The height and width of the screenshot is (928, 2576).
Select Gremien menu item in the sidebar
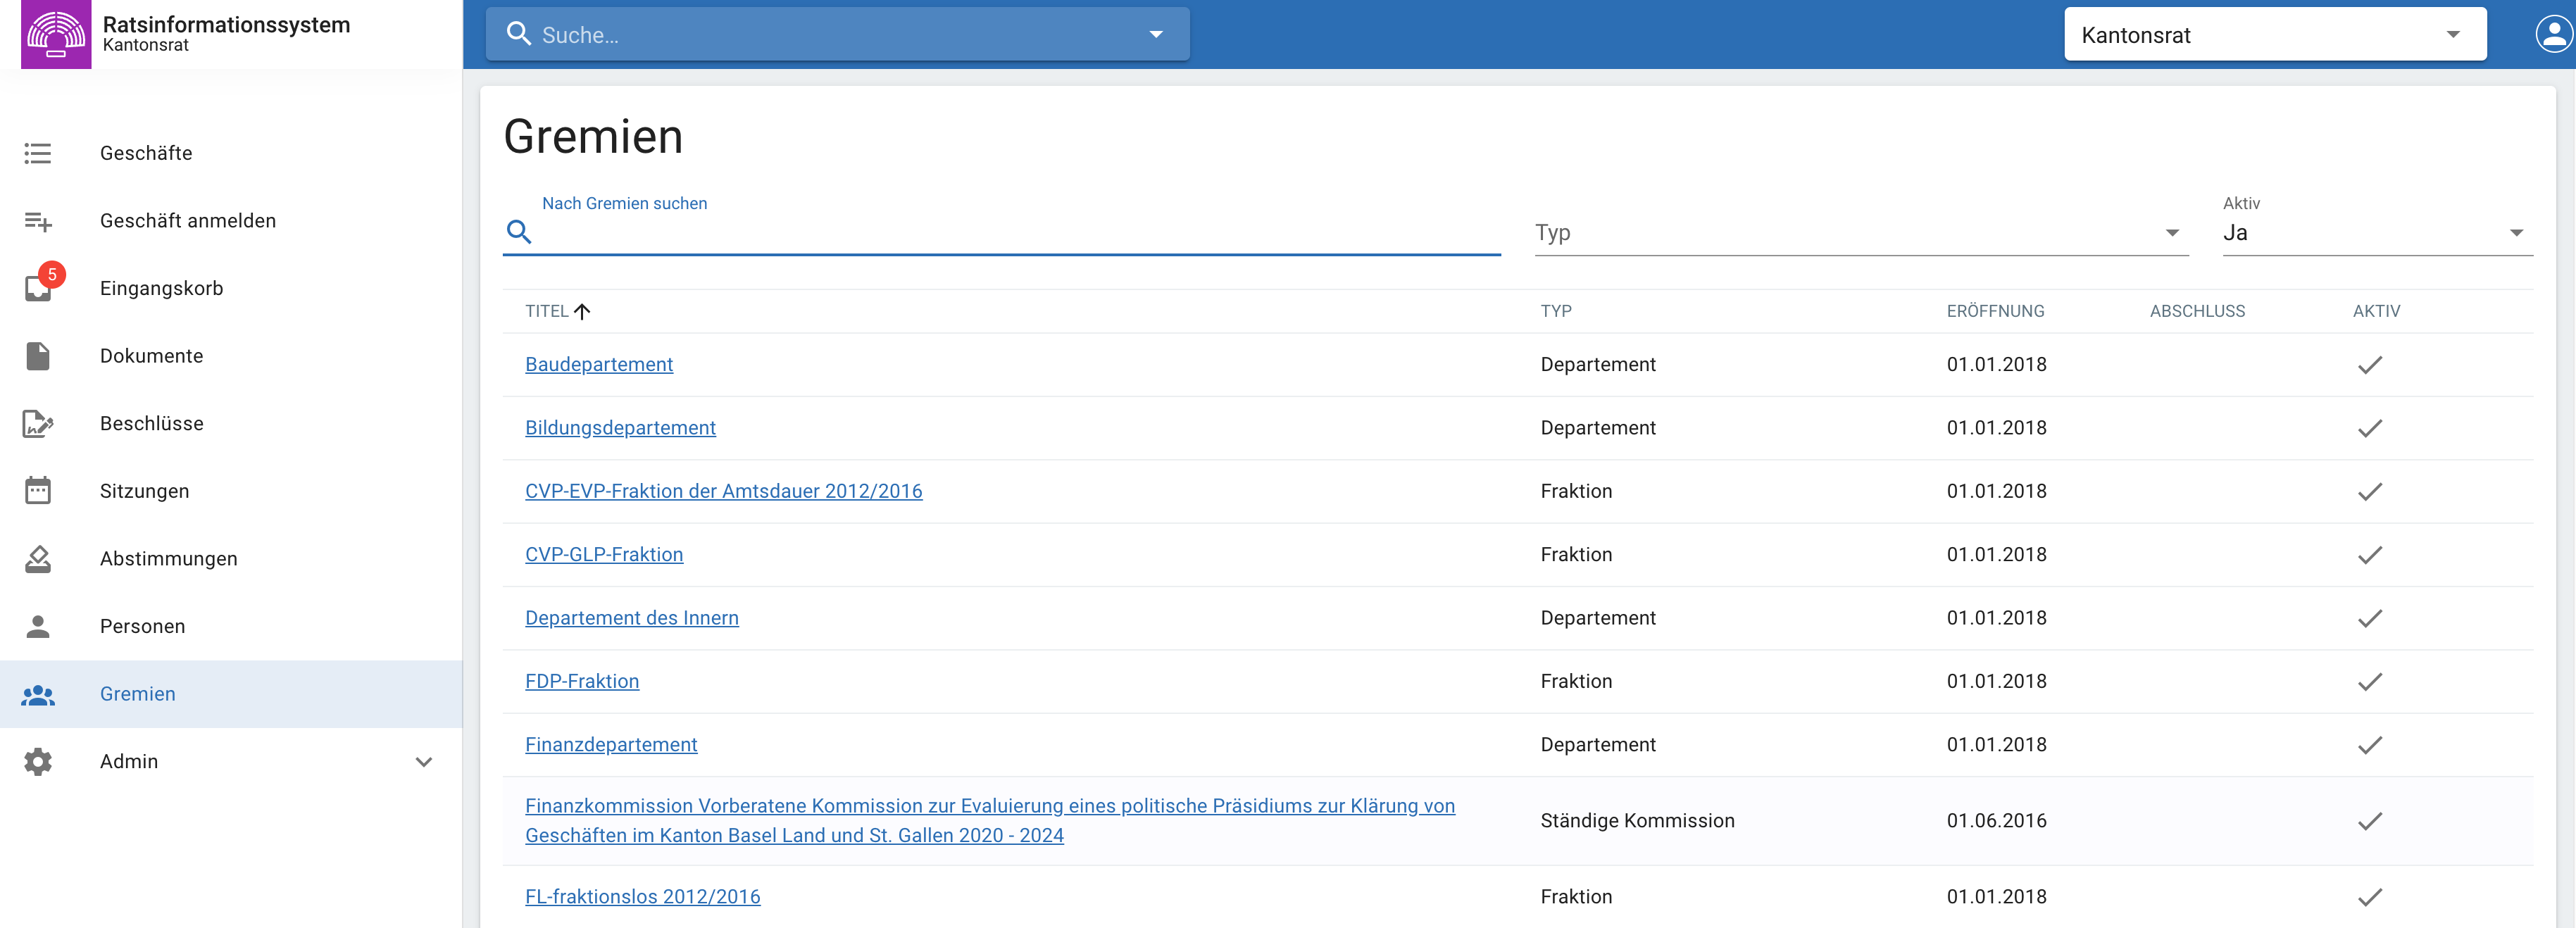coord(137,694)
